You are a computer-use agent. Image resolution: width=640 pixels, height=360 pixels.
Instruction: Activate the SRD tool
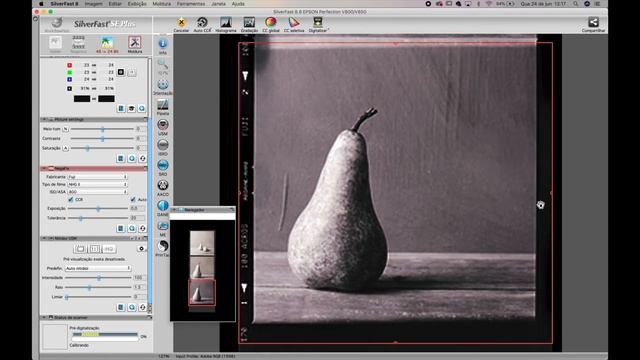coord(162,168)
